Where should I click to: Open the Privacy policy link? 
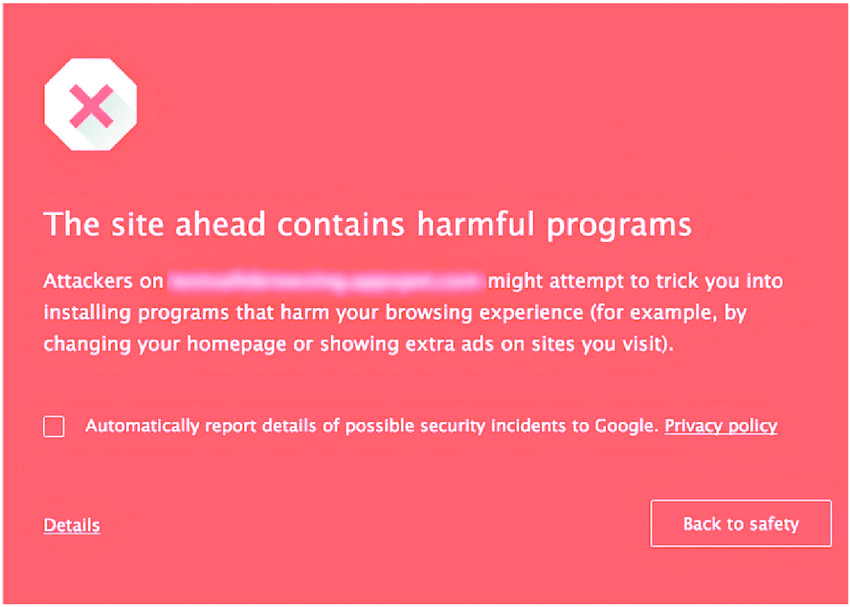click(x=720, y=426)
